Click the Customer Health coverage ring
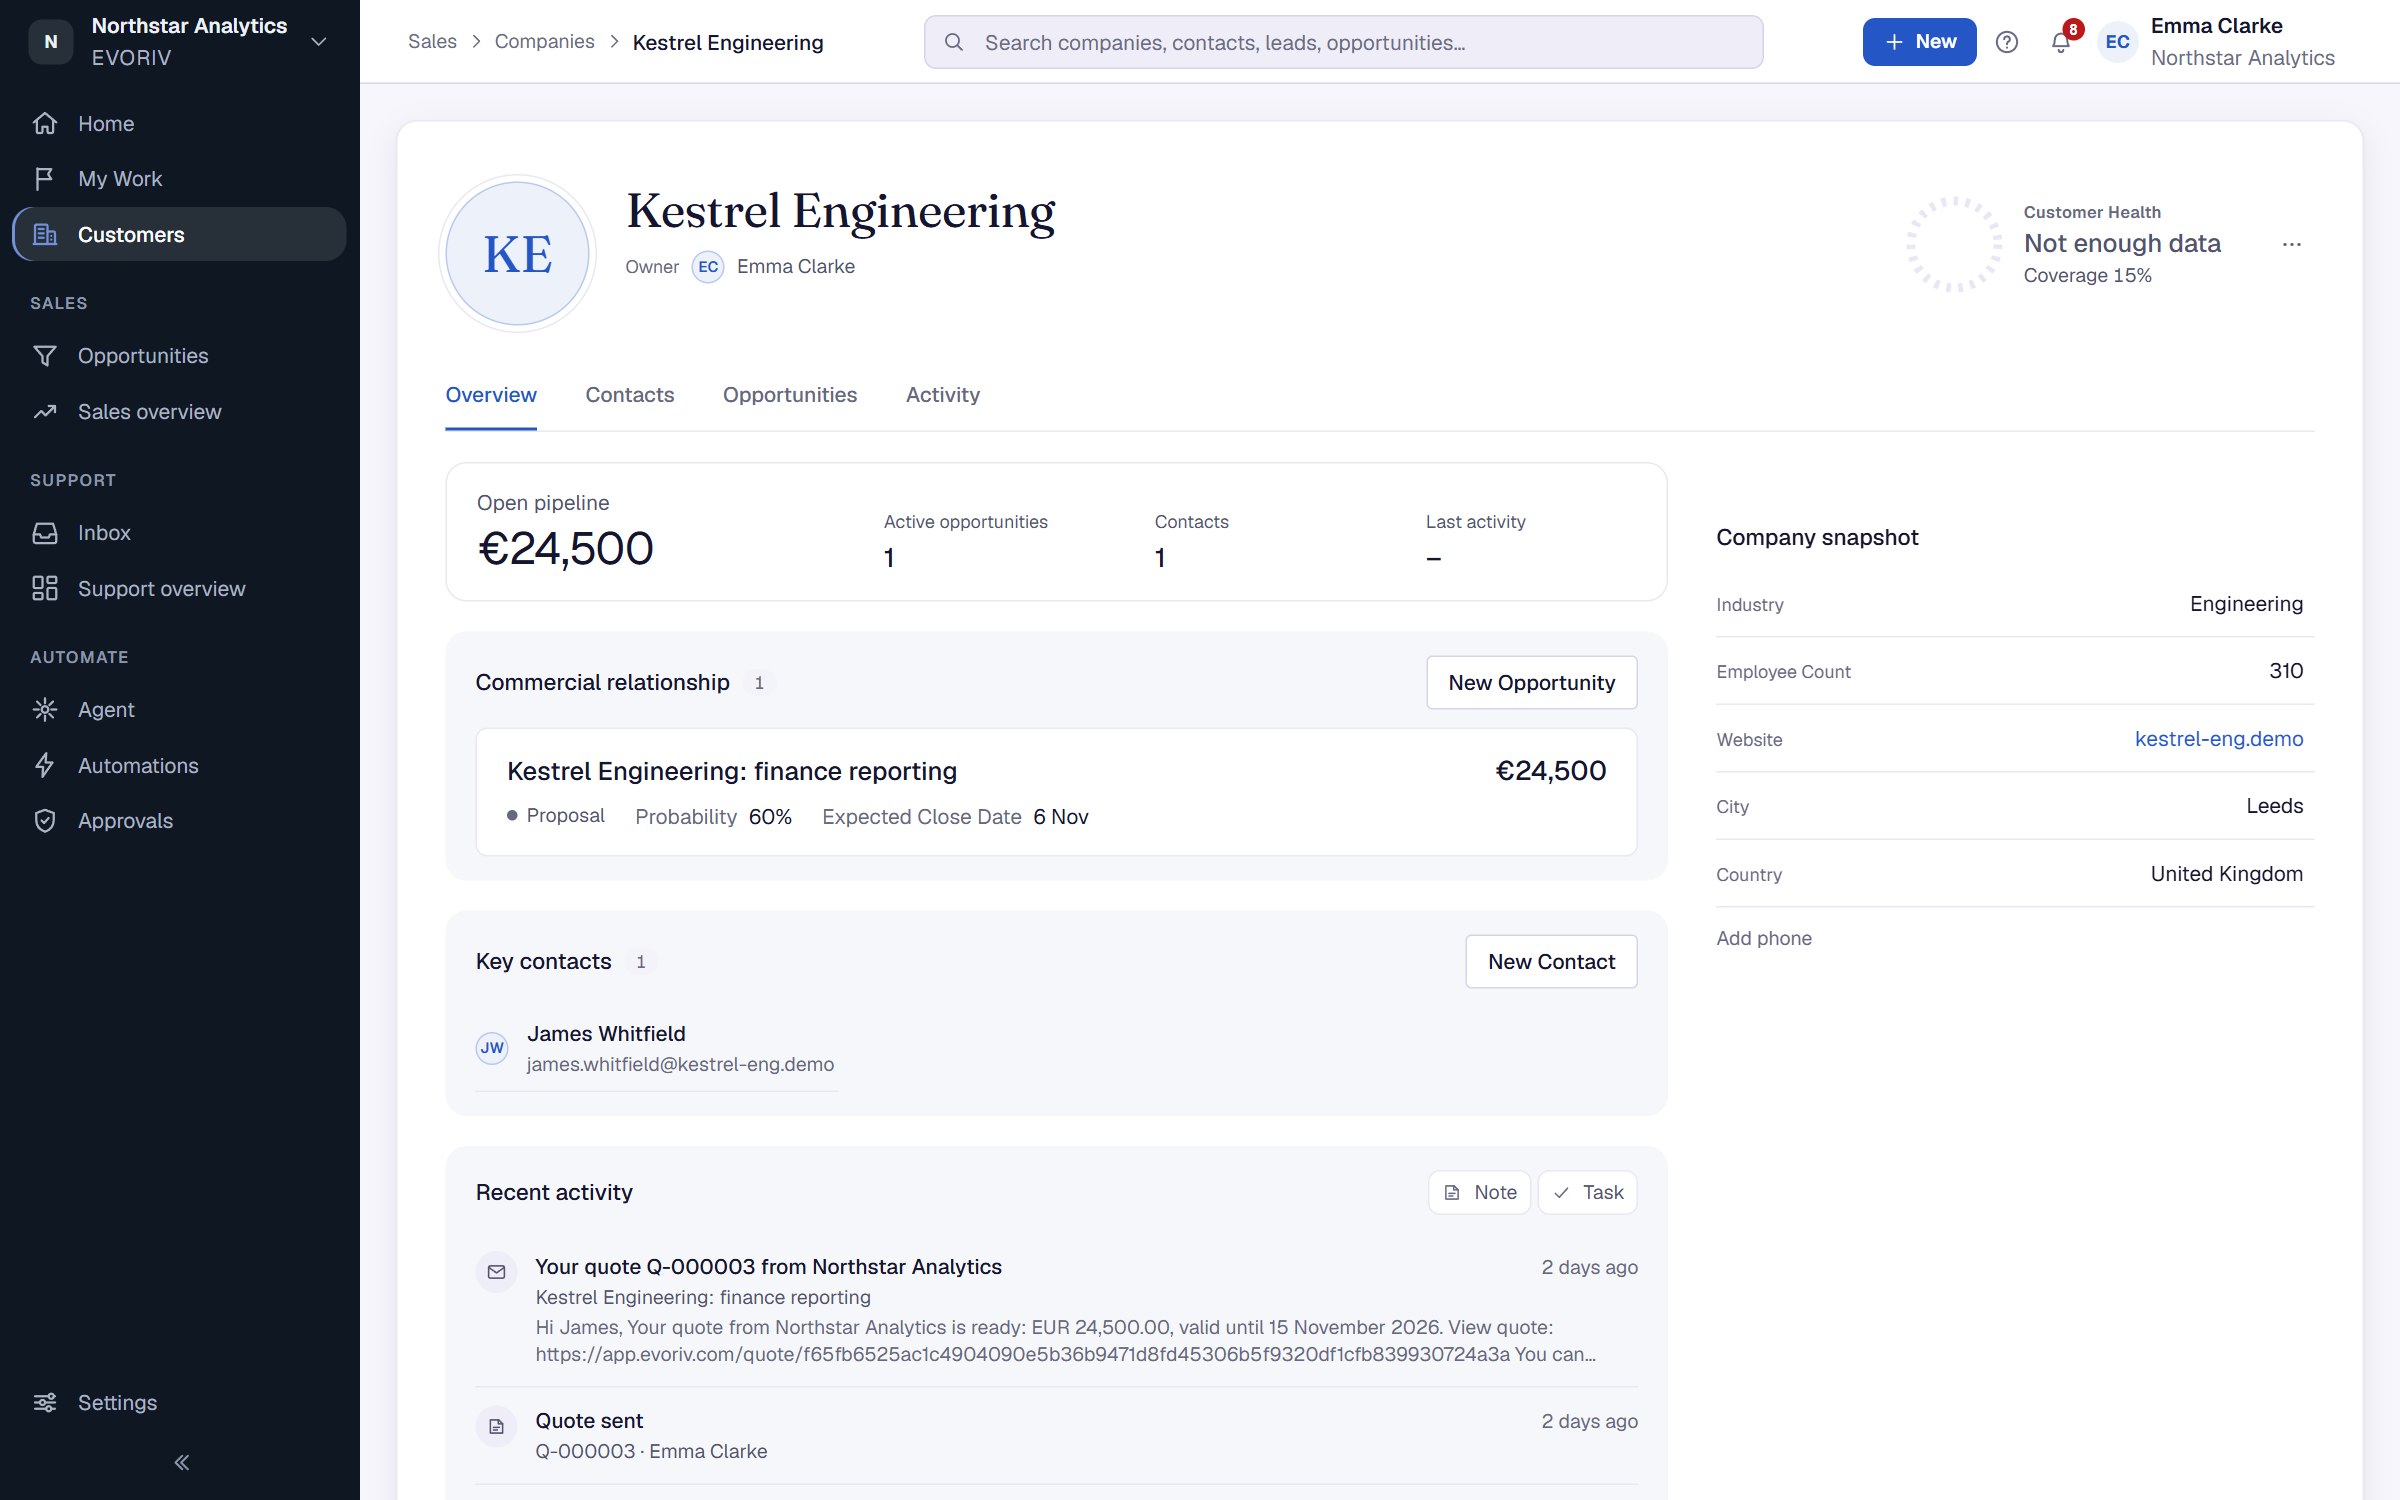The image size is (2400, 1500). (1954, 244)
